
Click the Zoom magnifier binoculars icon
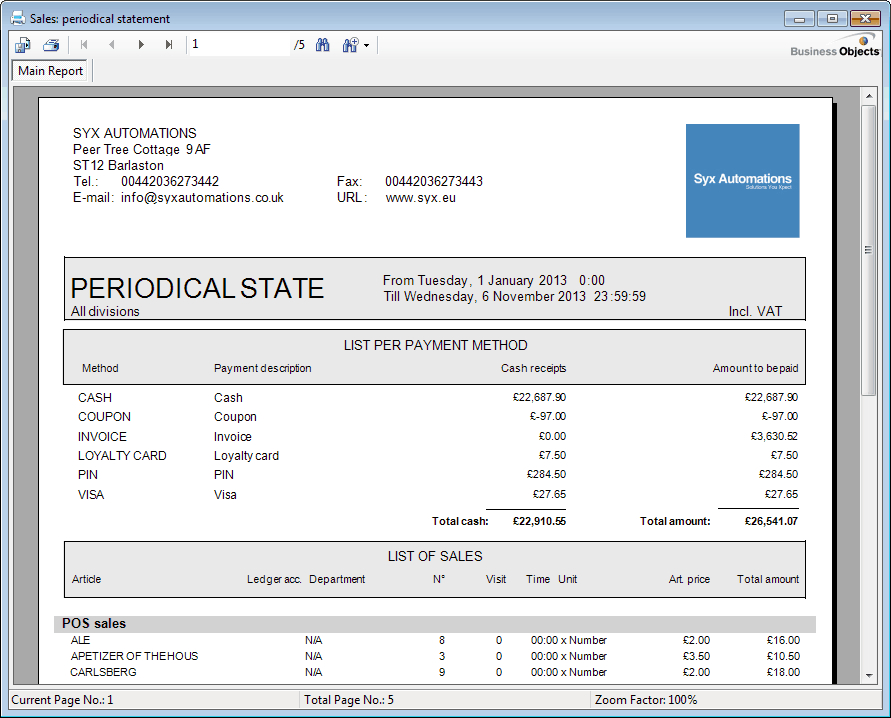coord(350,45)
